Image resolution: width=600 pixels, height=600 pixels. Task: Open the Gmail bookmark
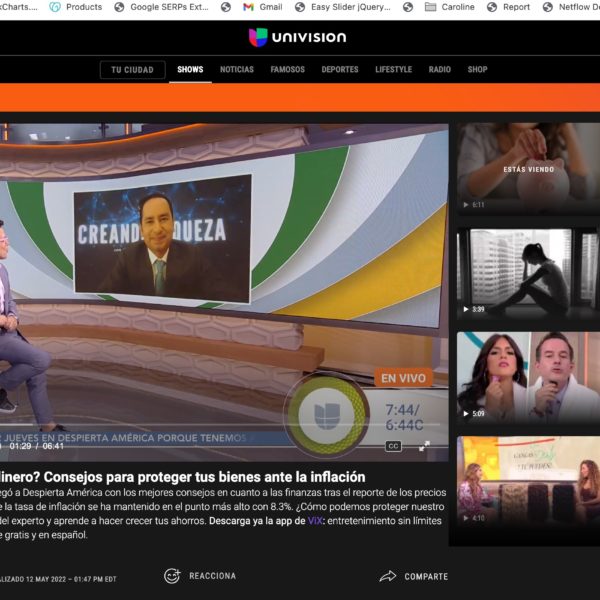click(x=263, y=7)
